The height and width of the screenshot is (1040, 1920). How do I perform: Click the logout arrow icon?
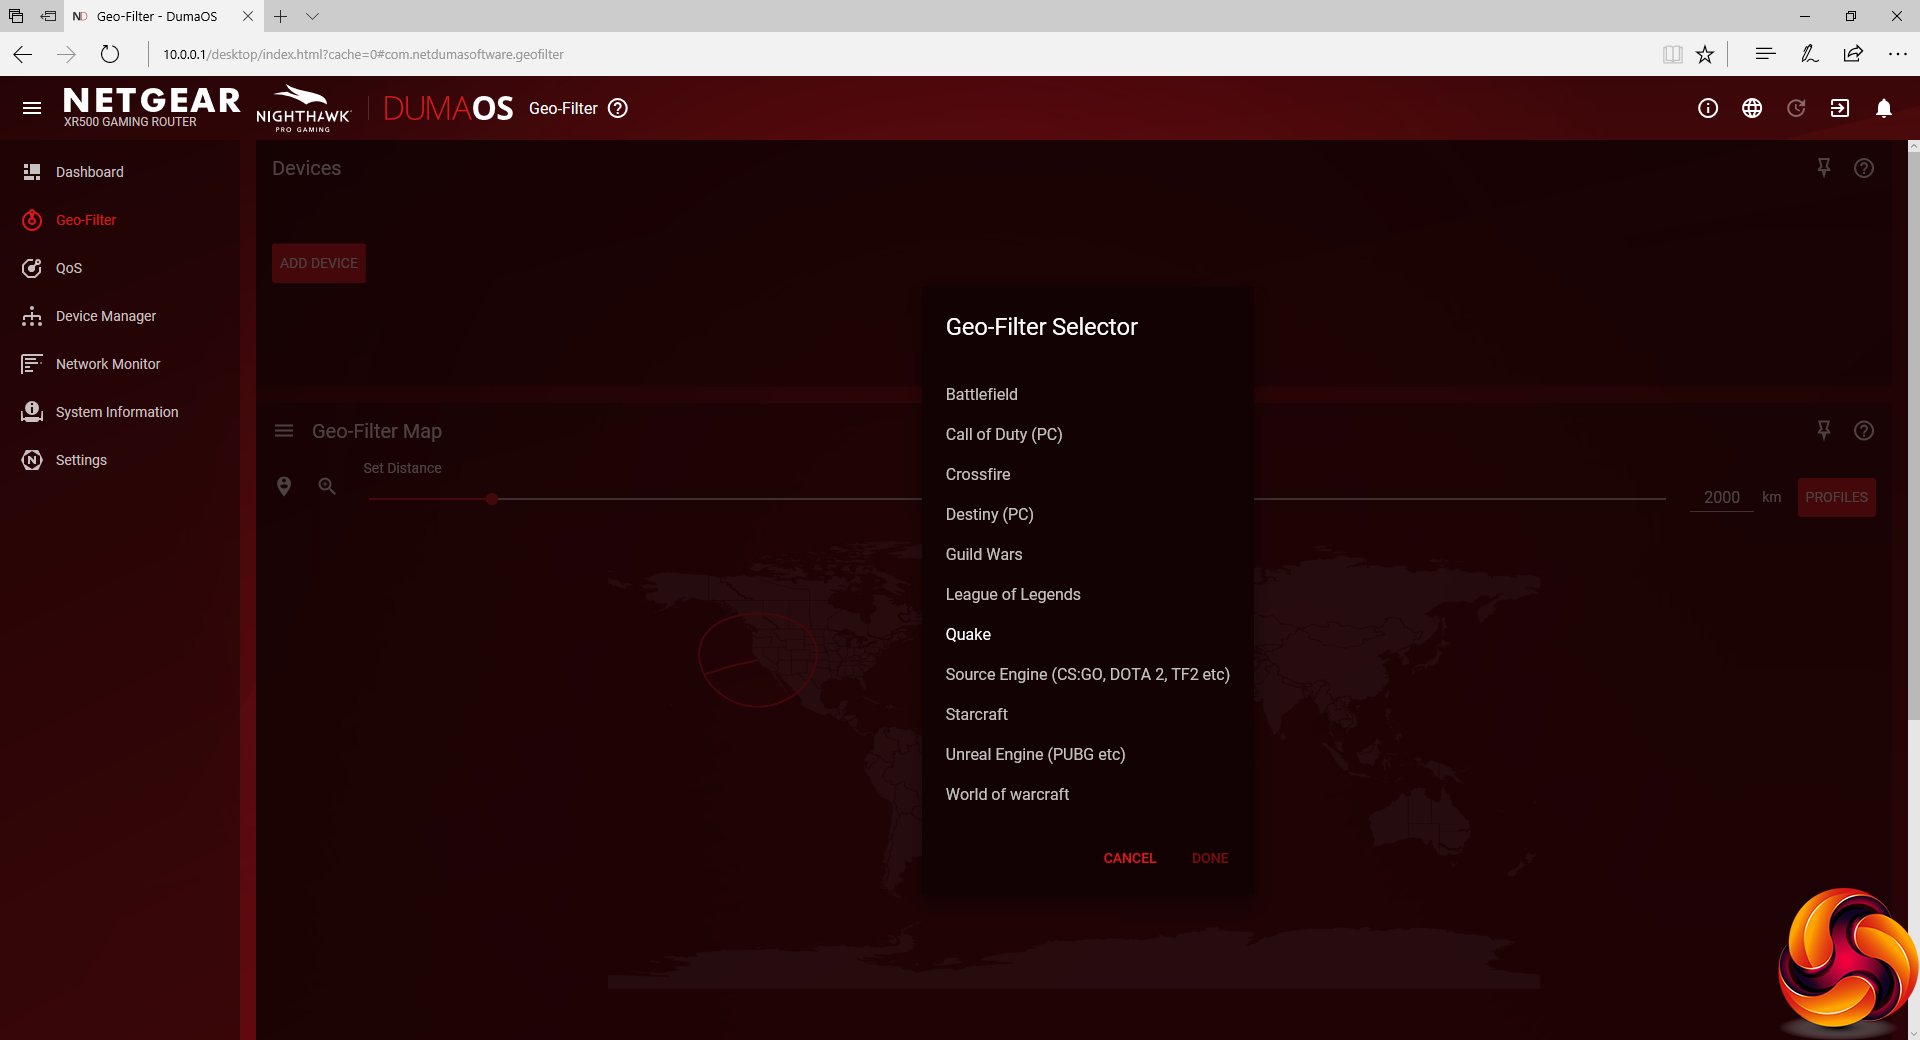(1840, 108)
